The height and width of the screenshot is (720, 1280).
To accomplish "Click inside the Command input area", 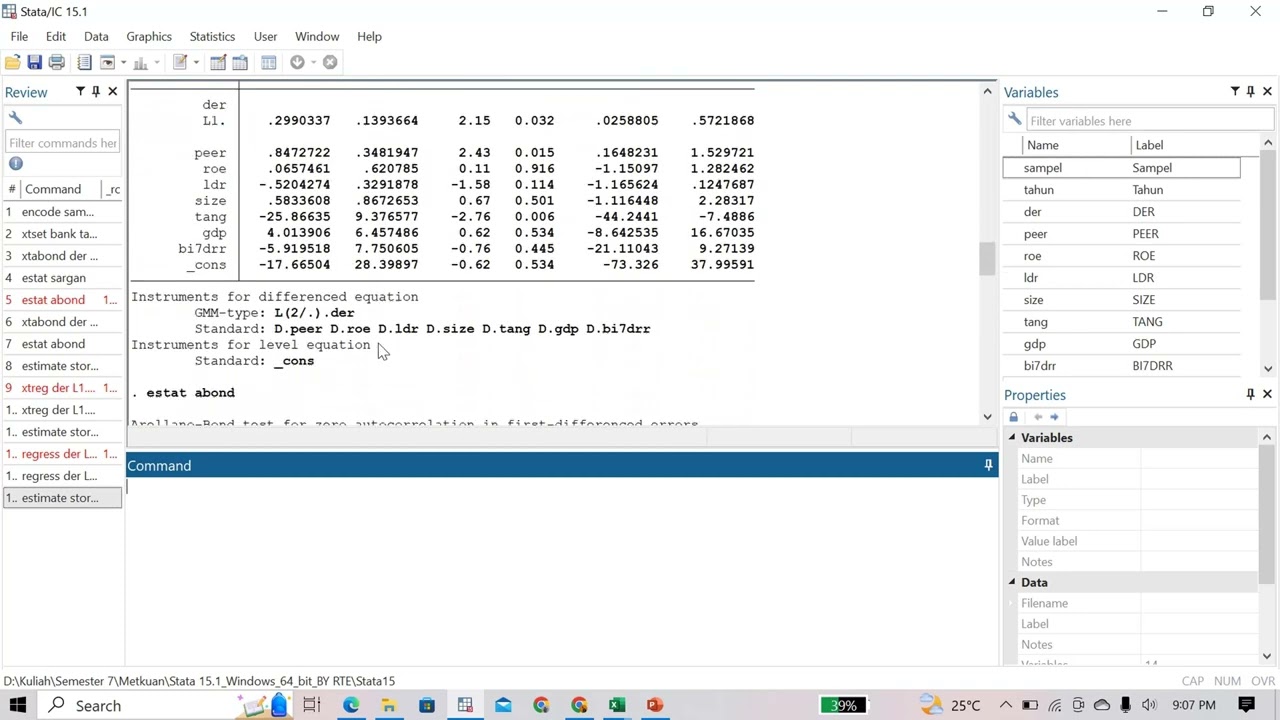I will pos(561,570).
